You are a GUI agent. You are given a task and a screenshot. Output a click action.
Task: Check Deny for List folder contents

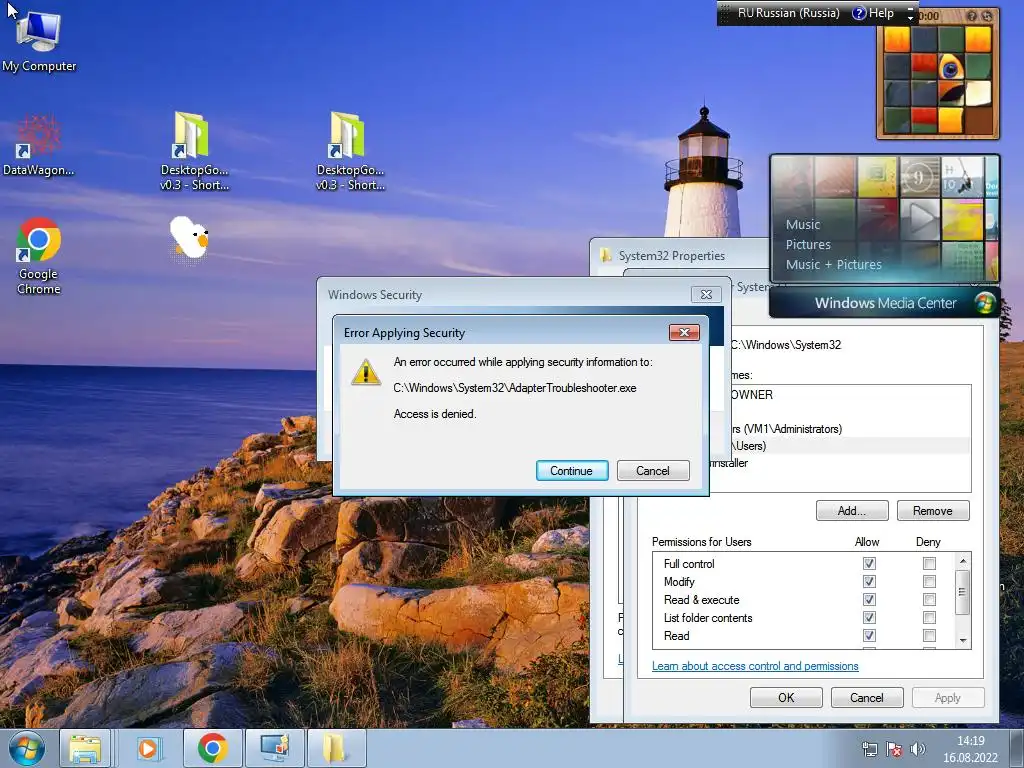pyautogui.click(x=929, y=617)
